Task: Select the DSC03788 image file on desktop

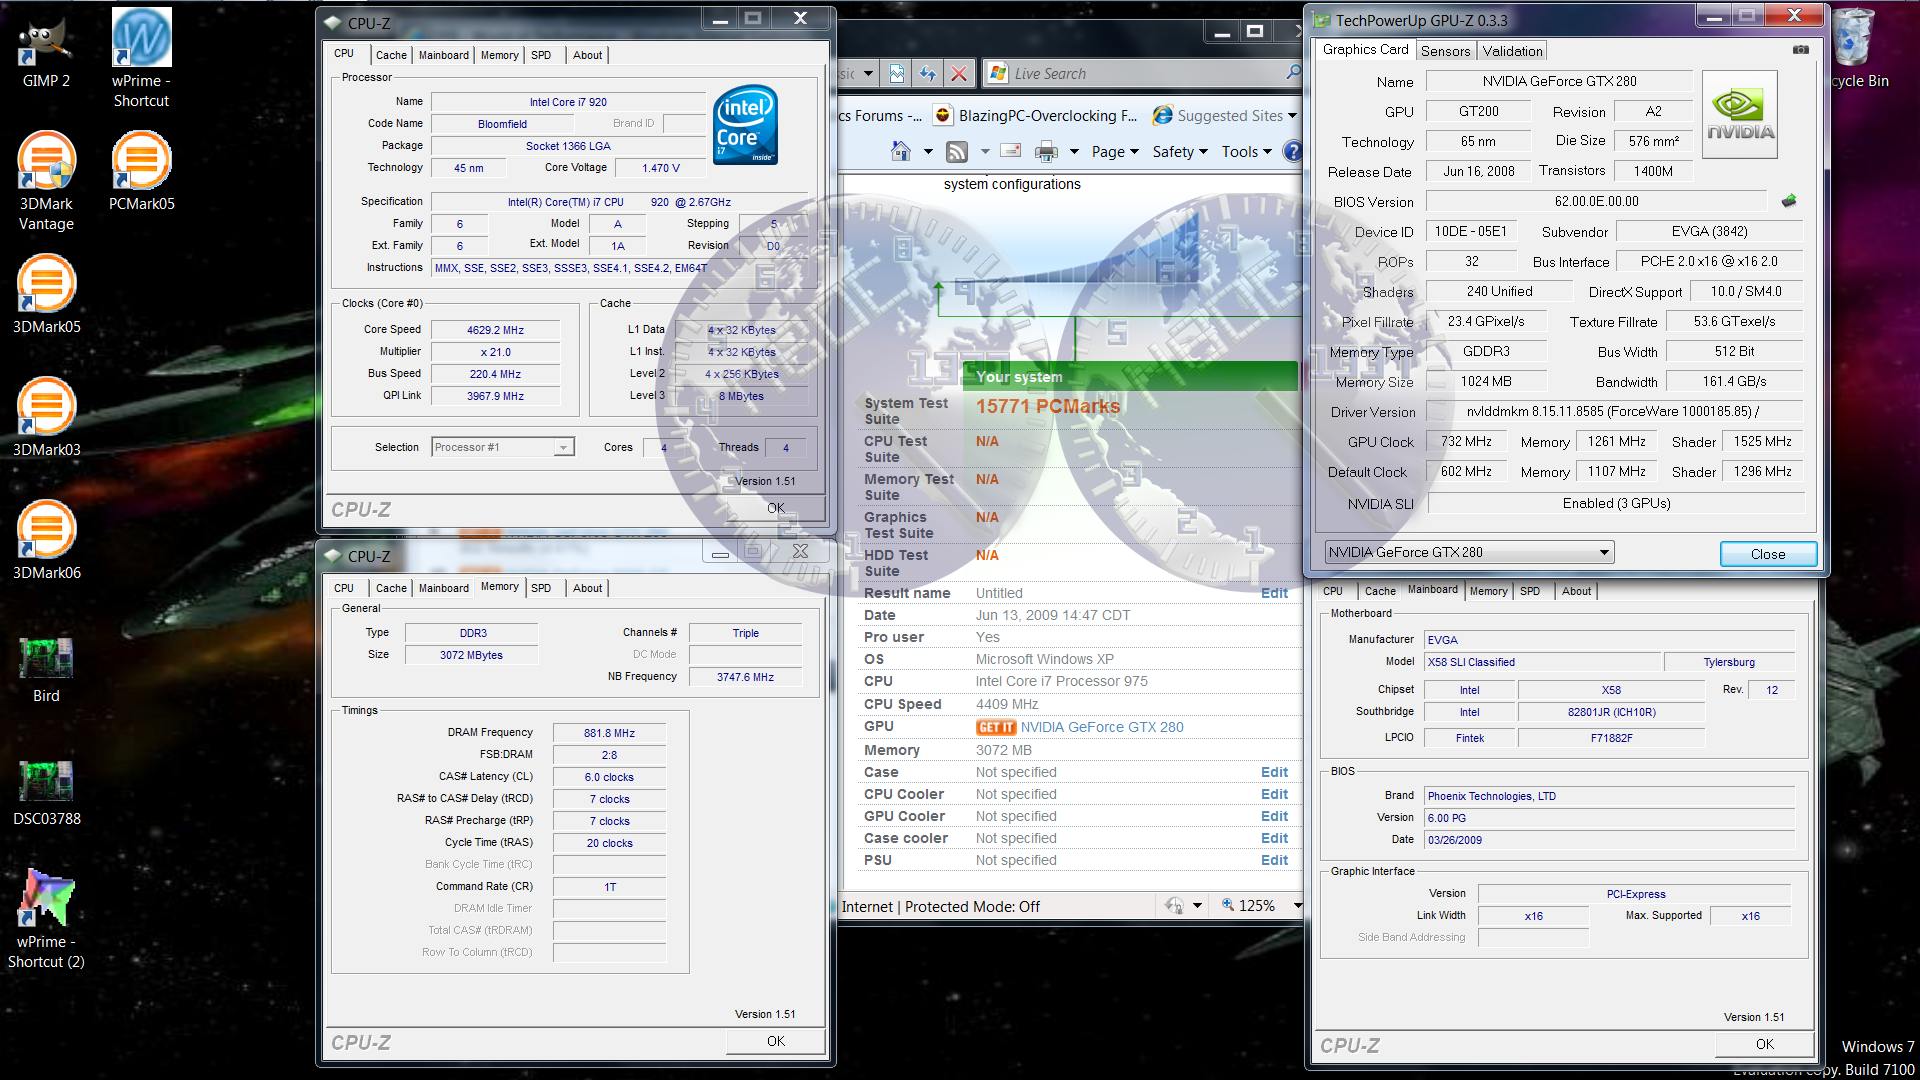Action: (x=46, y=792)
